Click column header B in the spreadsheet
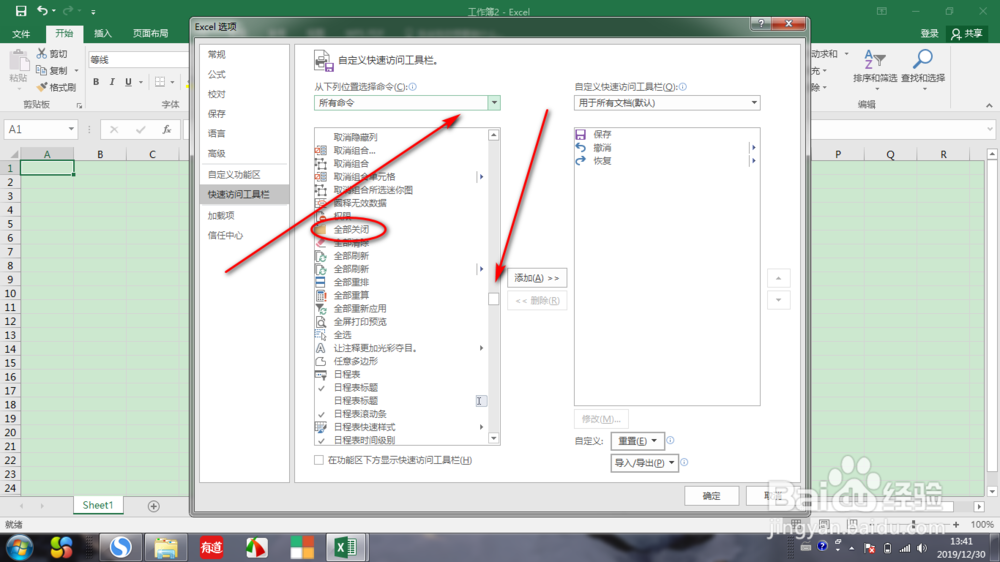The height and width of the screenshot is (562, 1000). (100, 154)
